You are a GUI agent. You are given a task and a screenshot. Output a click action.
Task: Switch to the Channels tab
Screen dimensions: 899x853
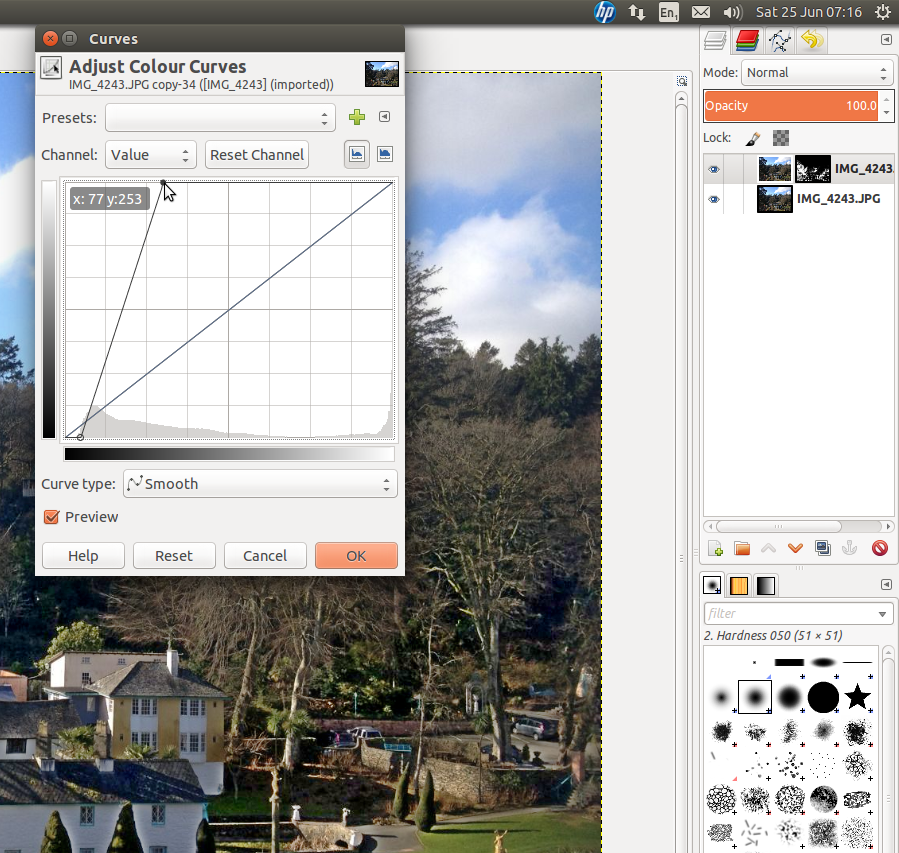tap(747, 41)
